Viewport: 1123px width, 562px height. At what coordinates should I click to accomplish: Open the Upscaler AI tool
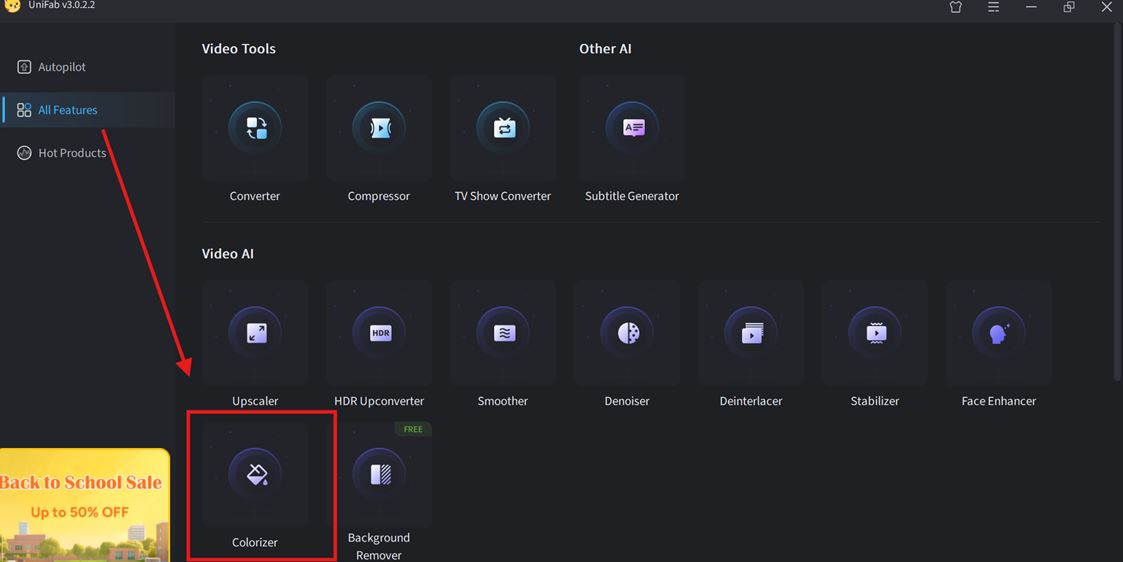pyautogui.click(x=255, y=334)
